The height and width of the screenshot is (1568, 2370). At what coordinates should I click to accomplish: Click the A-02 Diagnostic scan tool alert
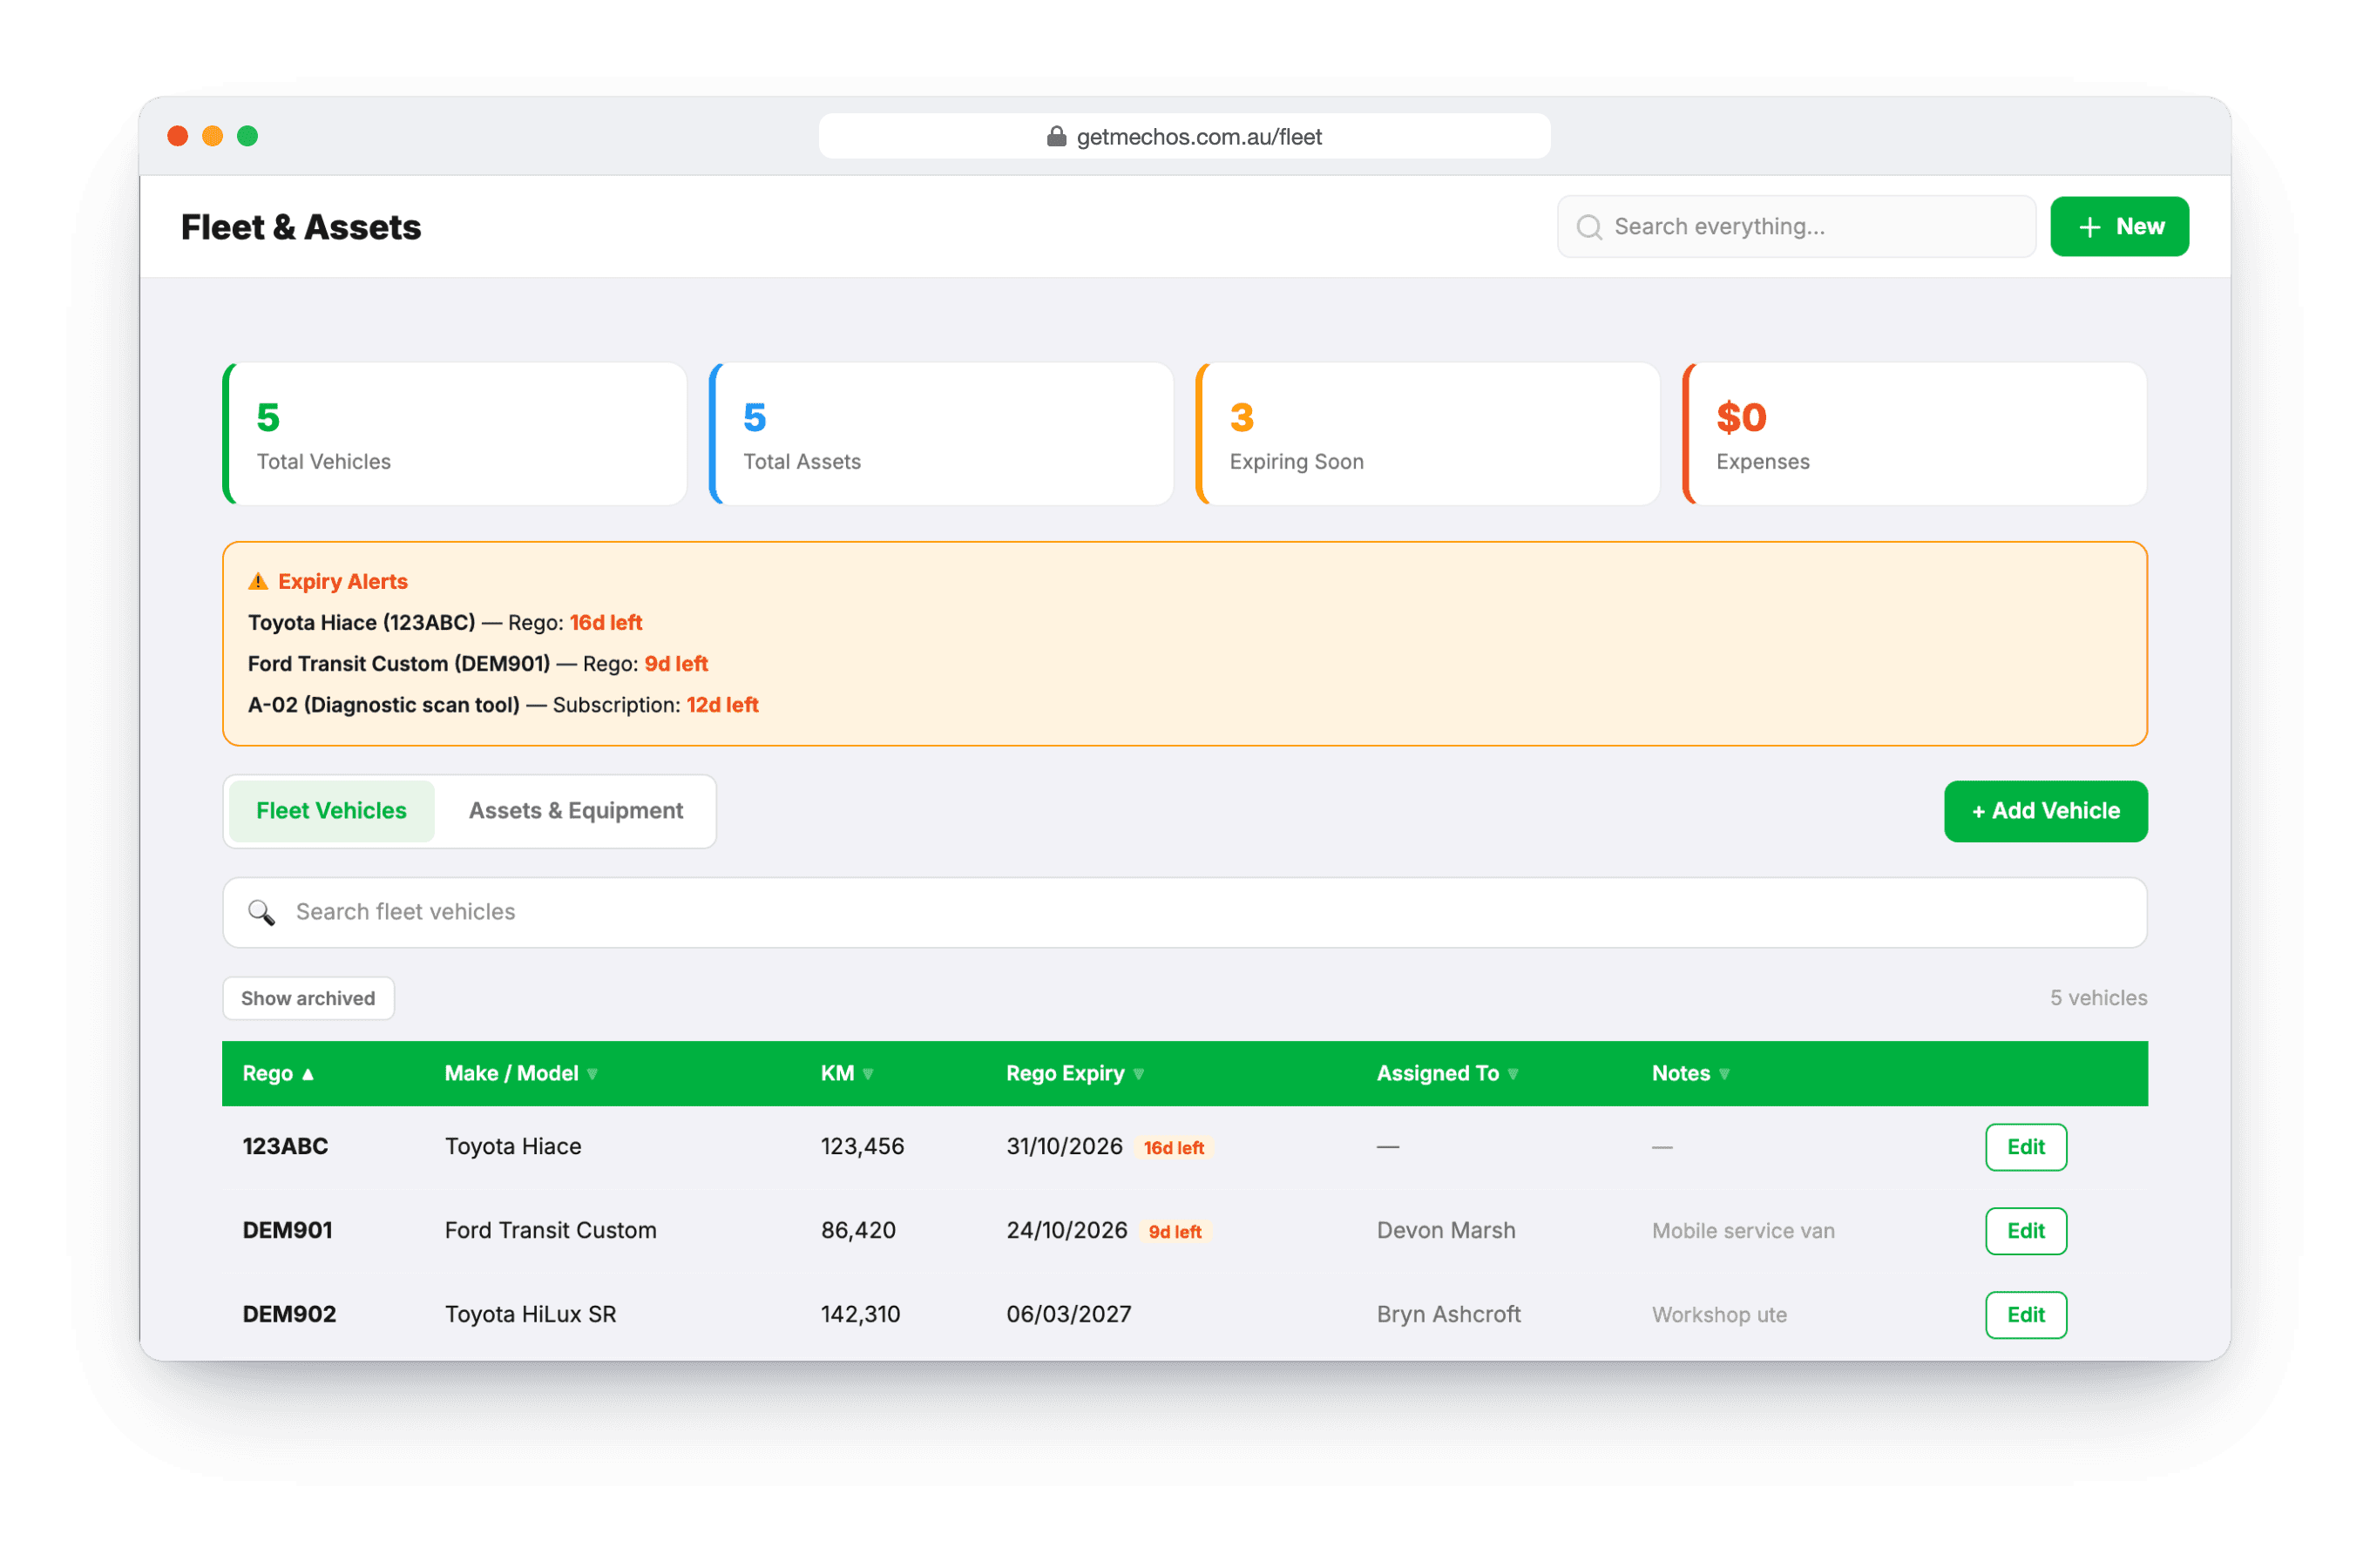tap(503, 705)
